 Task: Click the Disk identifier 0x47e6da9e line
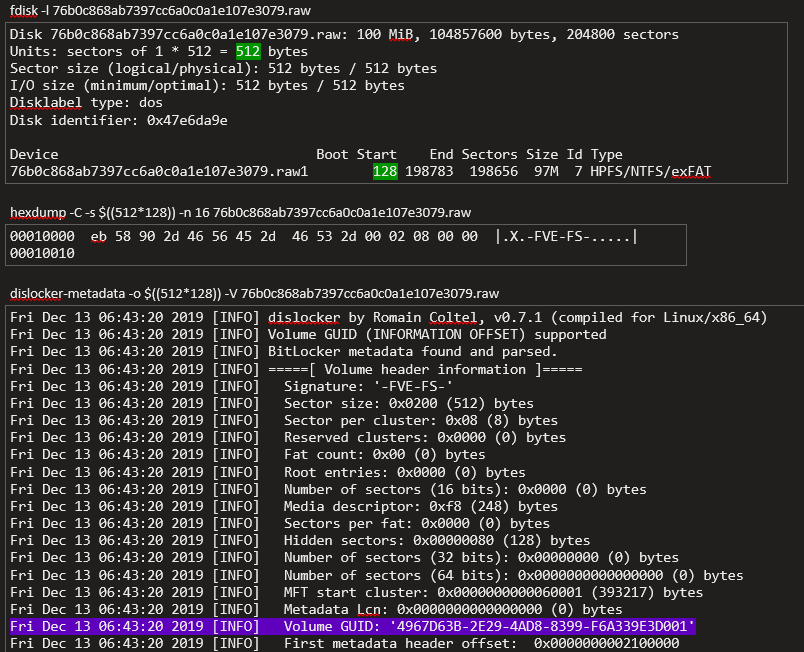click(x=118, y=121)
